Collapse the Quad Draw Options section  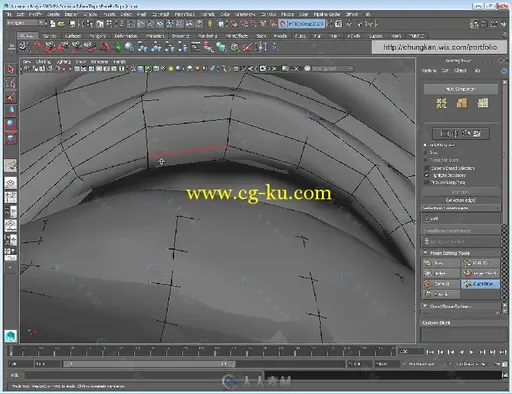425,306
